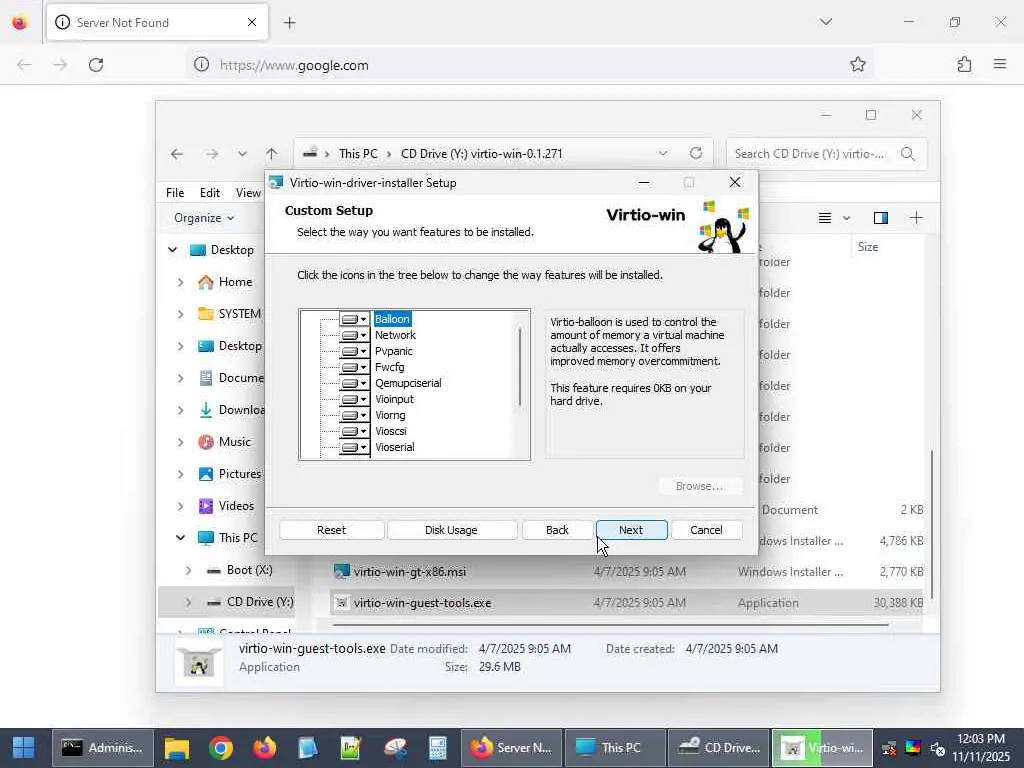Open the Fwcfg feature install dropdown icon
1024x768 pixels.
pos(354,367)
